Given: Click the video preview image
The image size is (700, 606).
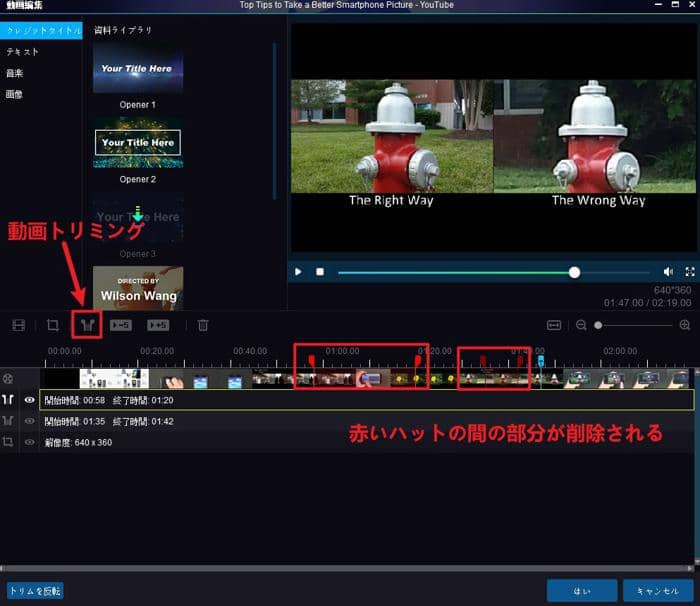Looking at the screenshot, I should tap(493, 138).
